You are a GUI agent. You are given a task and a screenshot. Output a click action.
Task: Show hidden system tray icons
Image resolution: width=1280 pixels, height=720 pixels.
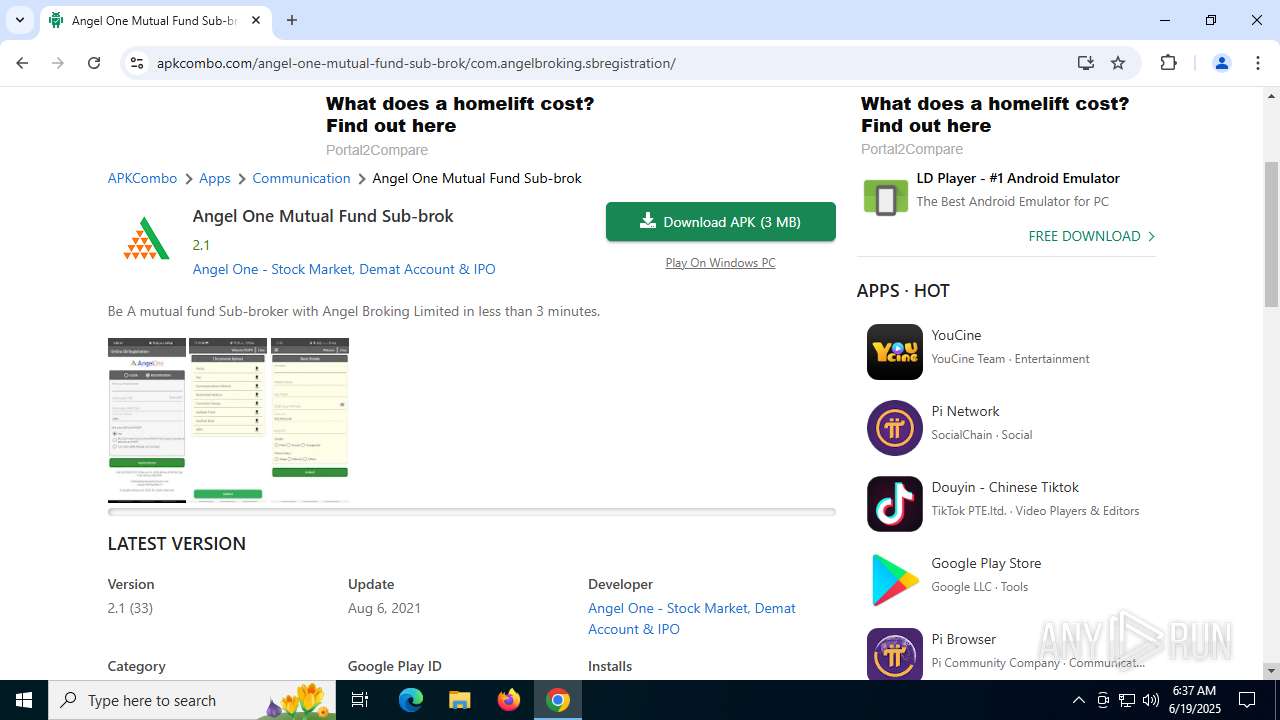pos(1078,700)
